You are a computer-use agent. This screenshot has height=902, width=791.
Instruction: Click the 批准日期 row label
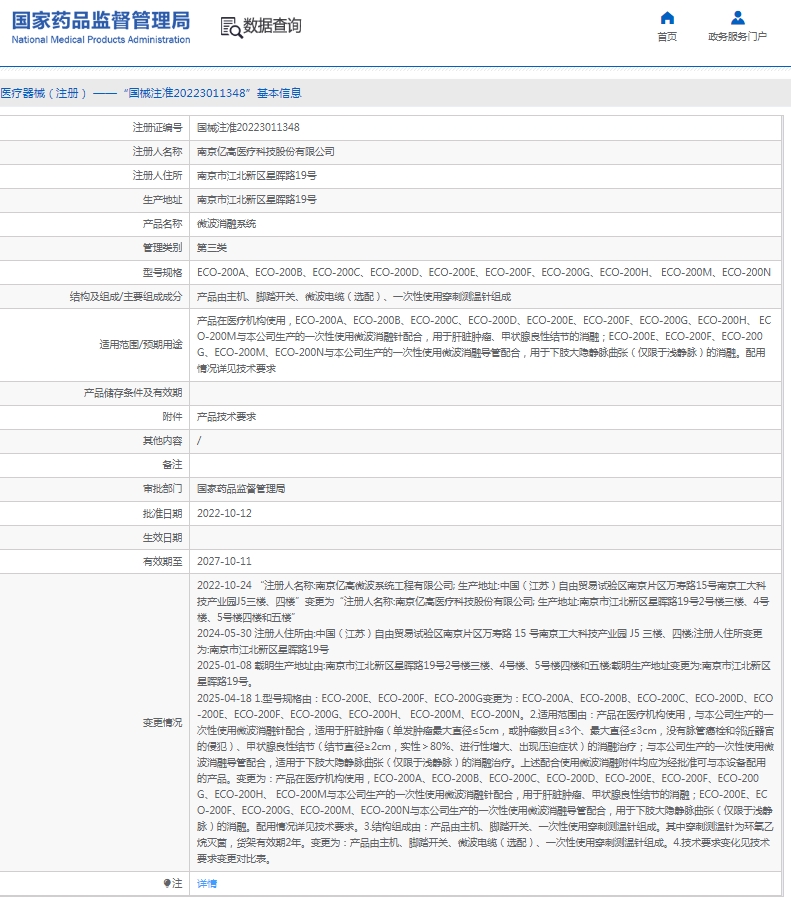click(162, 513)
